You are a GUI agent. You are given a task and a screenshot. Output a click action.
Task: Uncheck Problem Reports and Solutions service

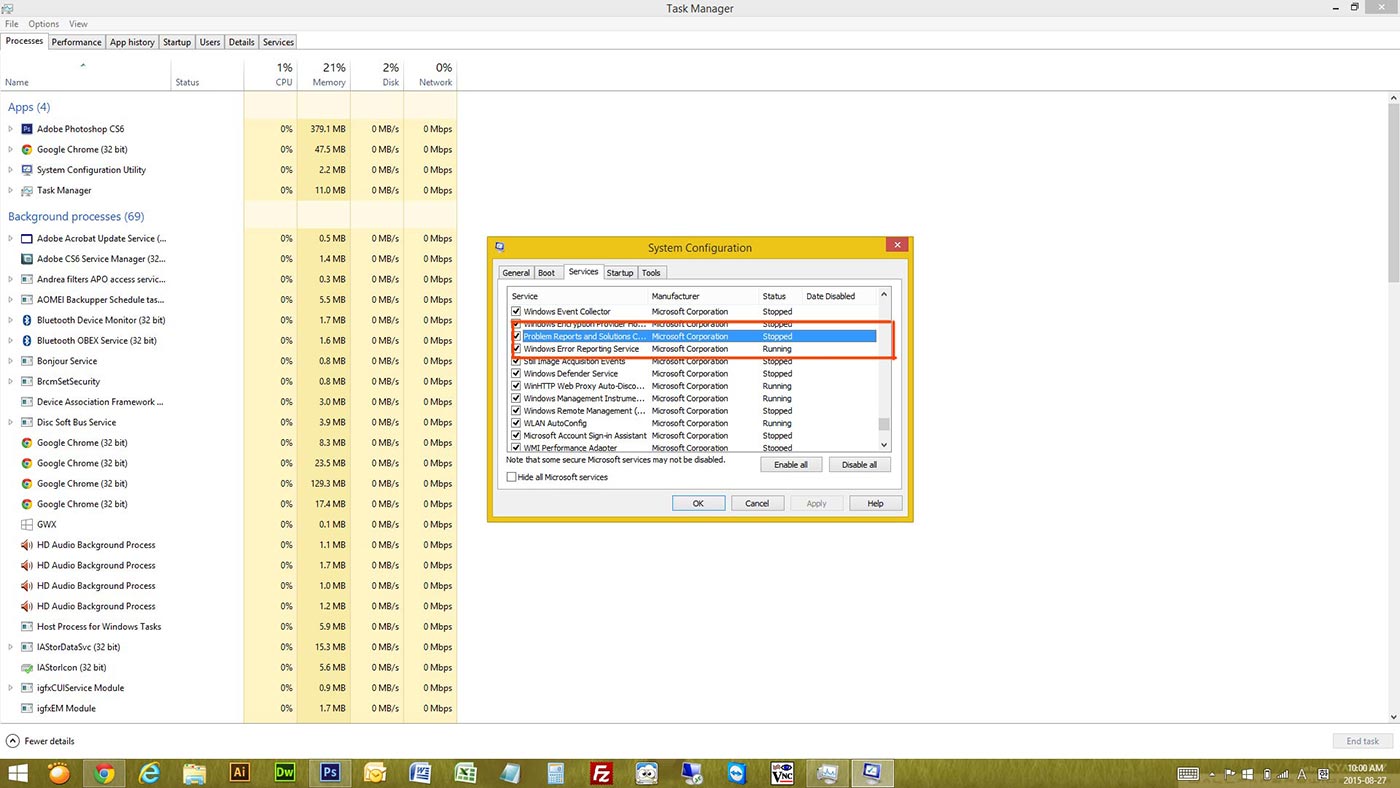(517, 337)
